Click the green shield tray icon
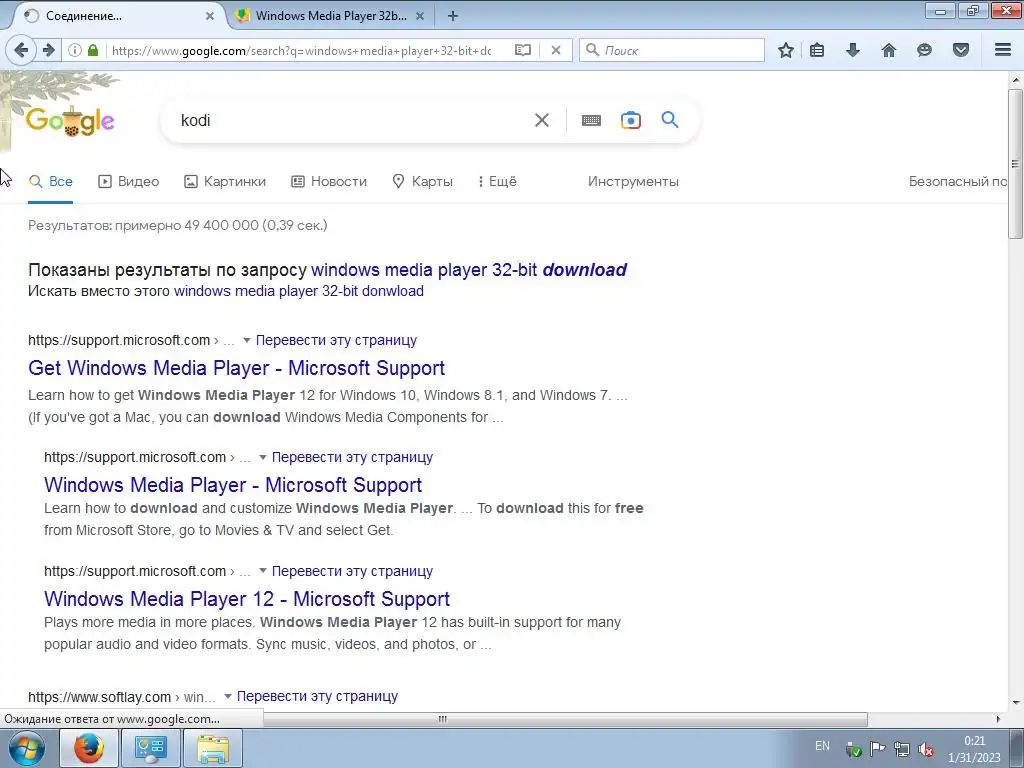This screenshot has height=768, width=1024. (853, 750)
